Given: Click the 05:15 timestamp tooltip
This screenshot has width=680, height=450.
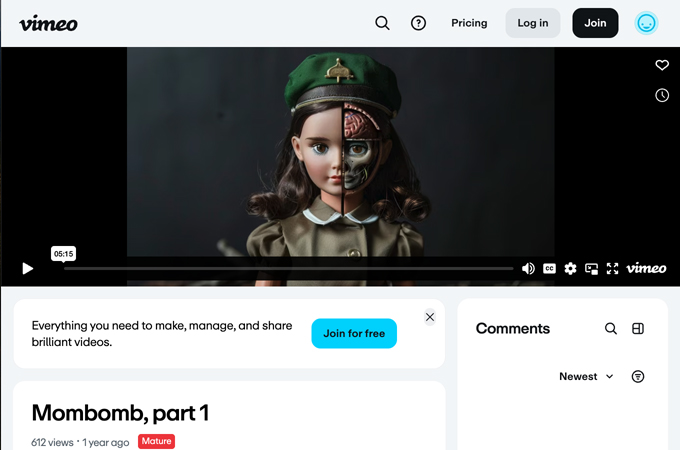Looking at the screenshot, I should click(63, 254).
